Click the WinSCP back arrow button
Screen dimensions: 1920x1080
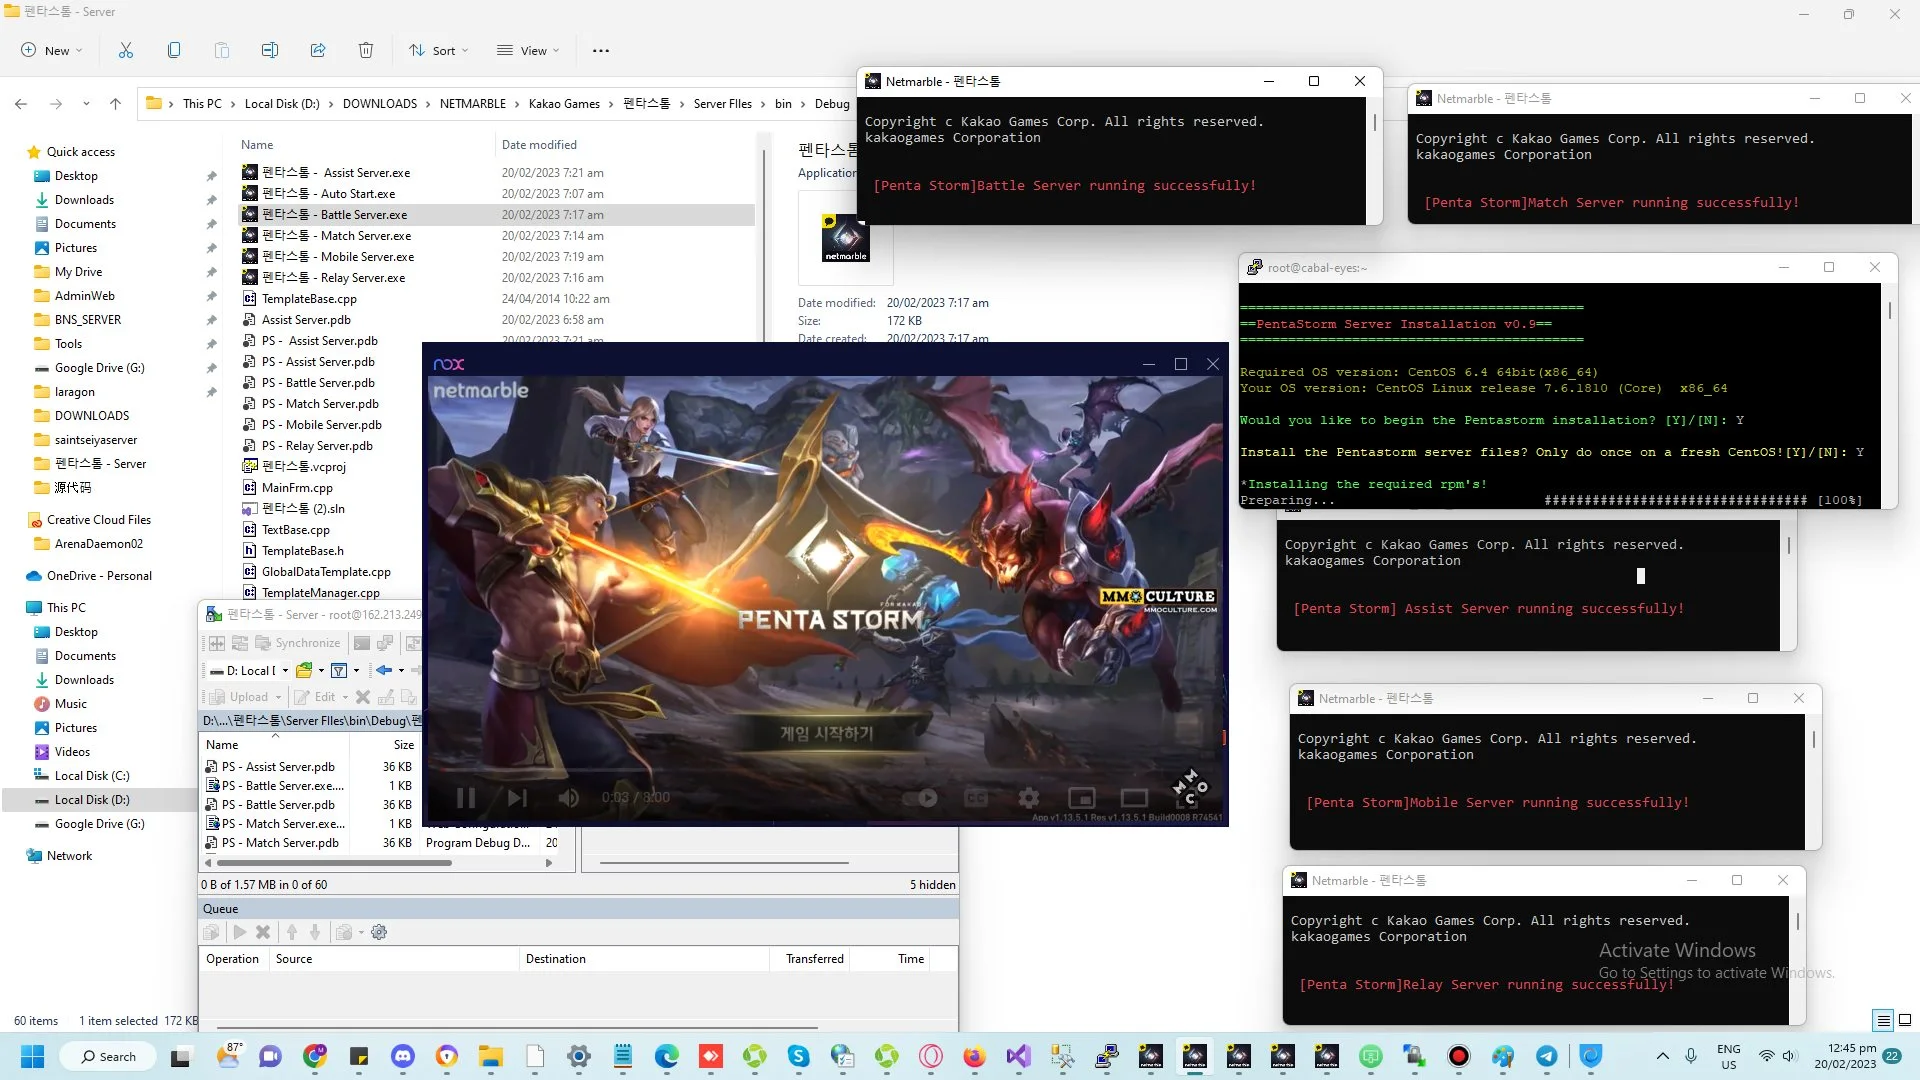coord(384,671)
